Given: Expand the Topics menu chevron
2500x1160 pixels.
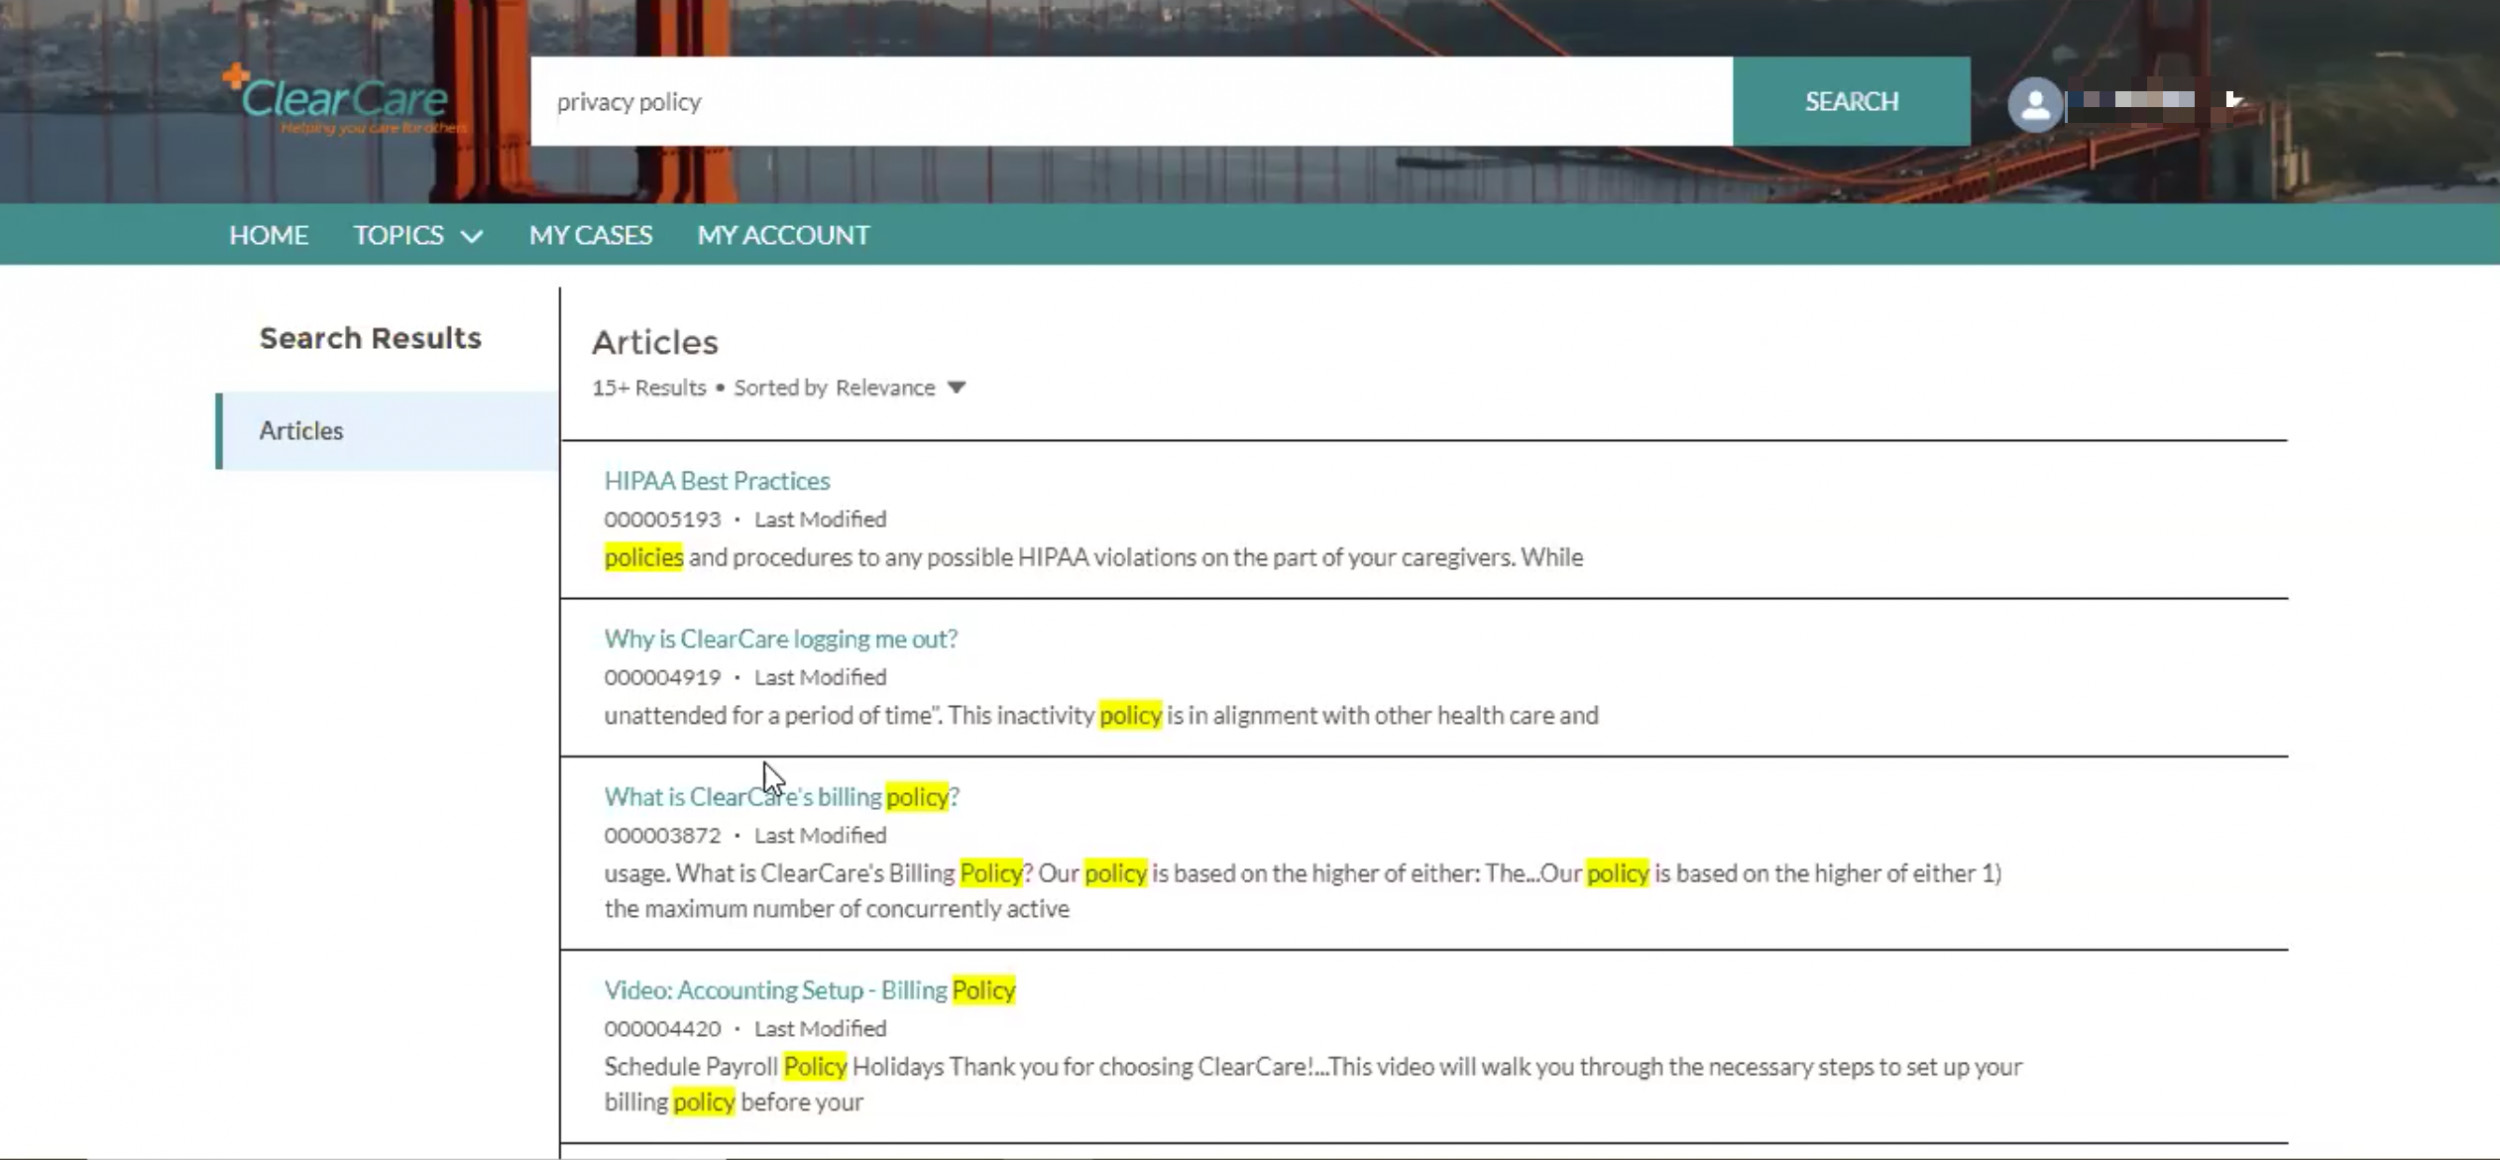Looking at the screenshot, I should [472, 236].
